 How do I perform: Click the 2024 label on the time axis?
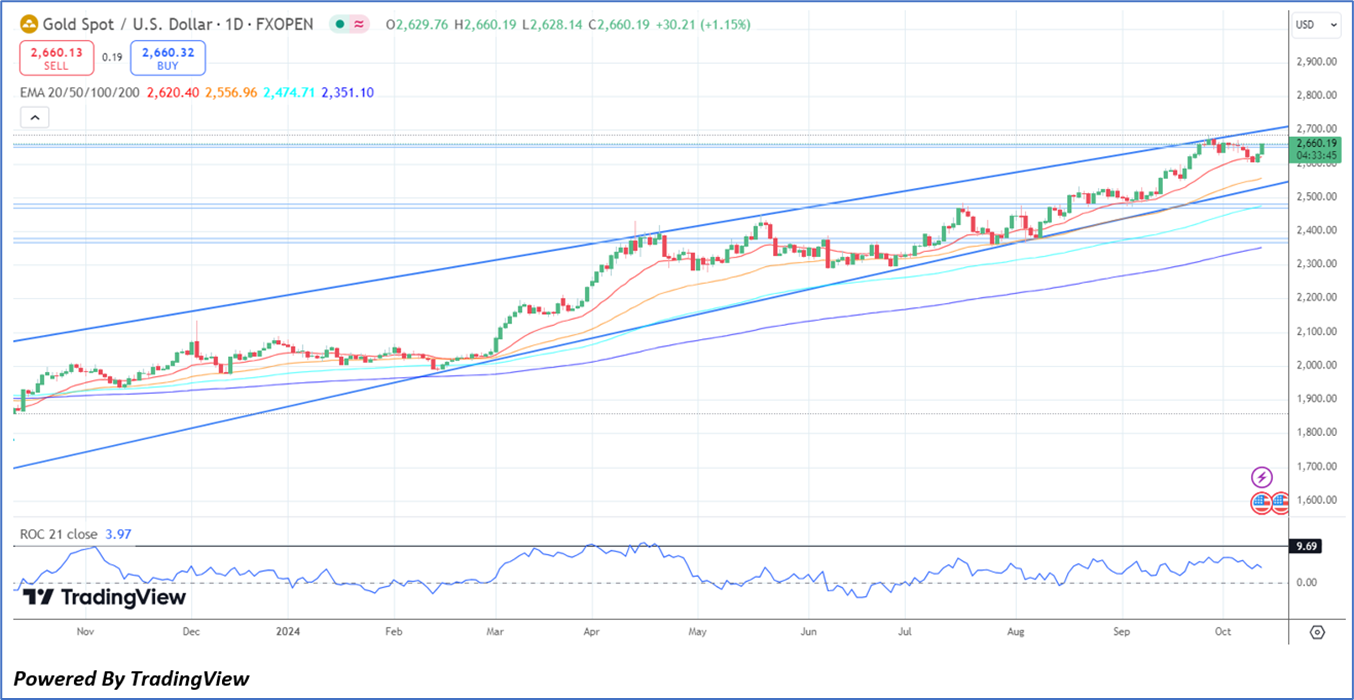pyautogui.click(x=288, y=632)
